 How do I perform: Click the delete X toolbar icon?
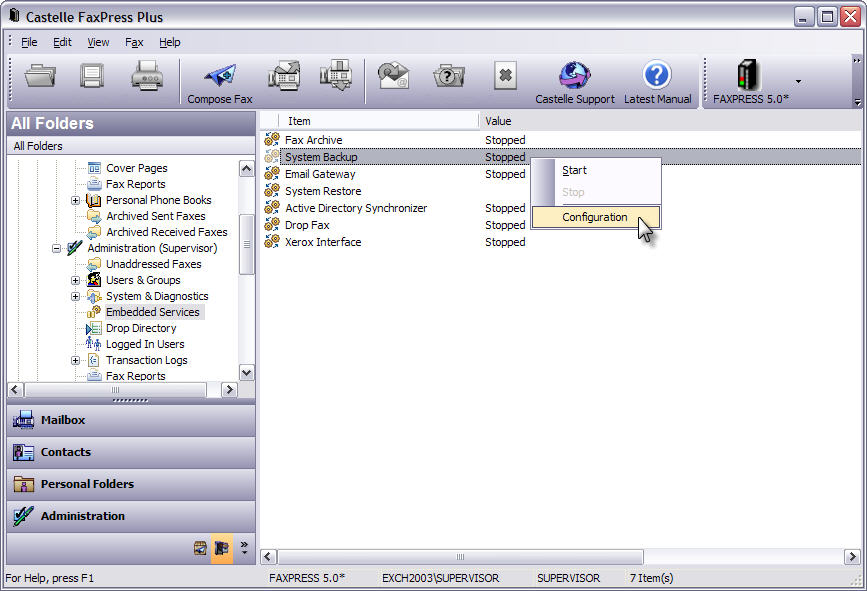pos(505,76)
